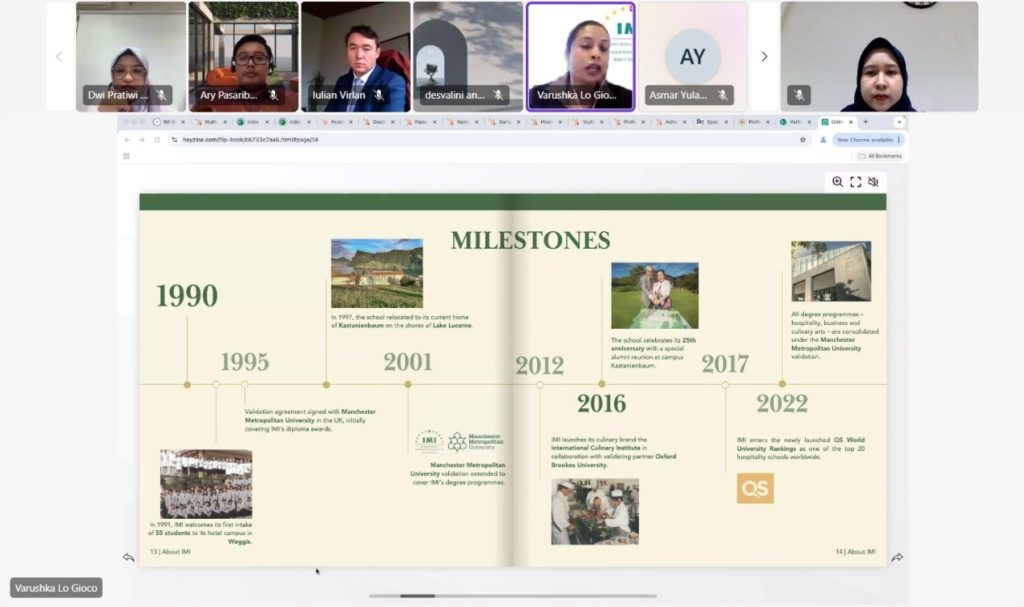
Task: Select Ary Pasarib's video tile
Action: (244, 57)
